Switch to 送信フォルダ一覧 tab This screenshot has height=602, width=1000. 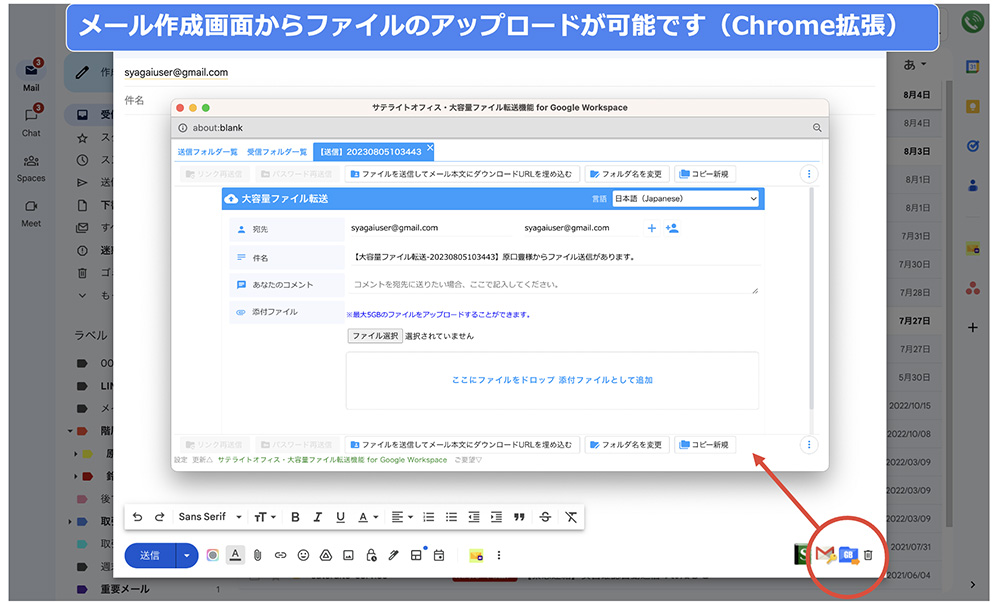point(207,152)
